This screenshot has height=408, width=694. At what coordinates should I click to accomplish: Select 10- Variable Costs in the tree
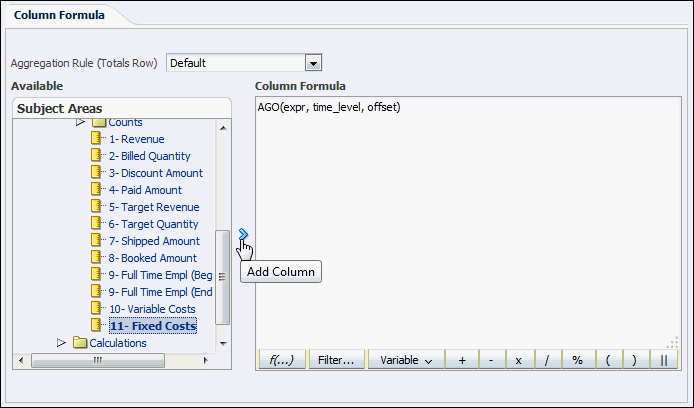point(152,309)
